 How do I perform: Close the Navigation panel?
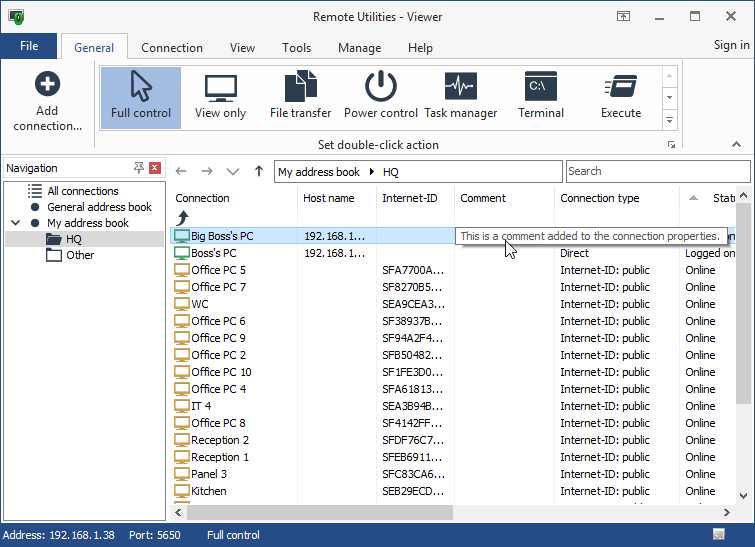tap(155, 168)
